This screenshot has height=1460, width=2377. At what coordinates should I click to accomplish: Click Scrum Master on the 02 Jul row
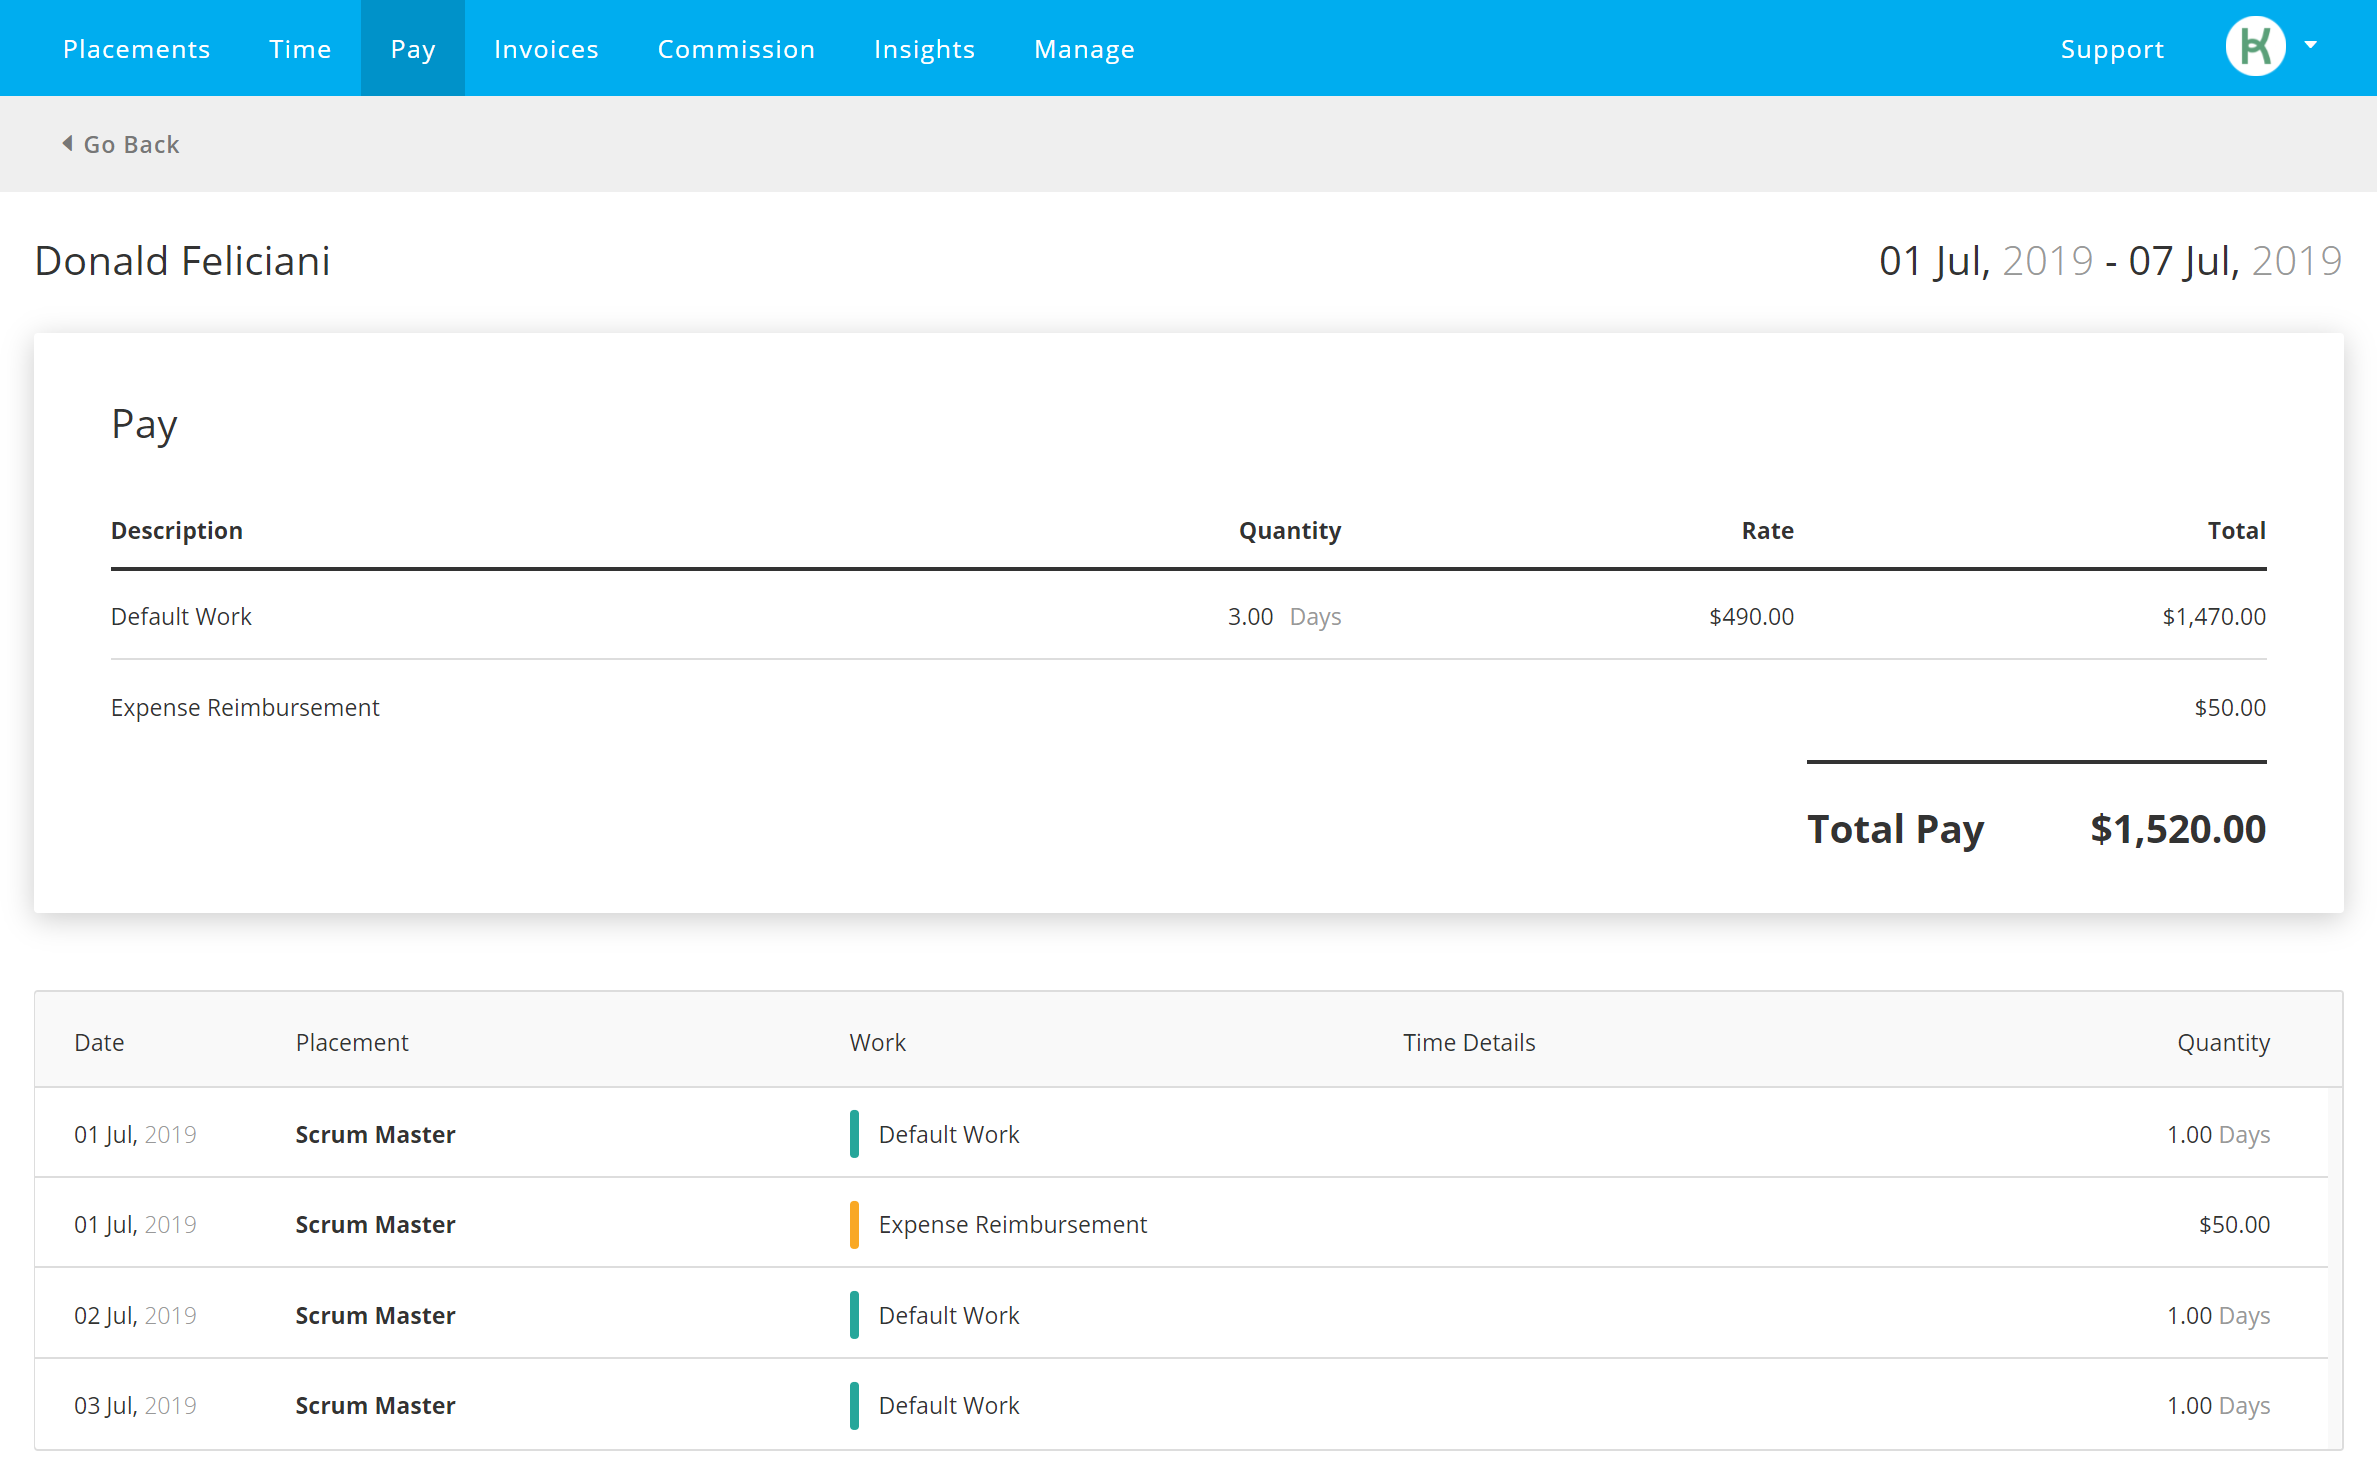pyautogui.click(x=375, y=1316)
